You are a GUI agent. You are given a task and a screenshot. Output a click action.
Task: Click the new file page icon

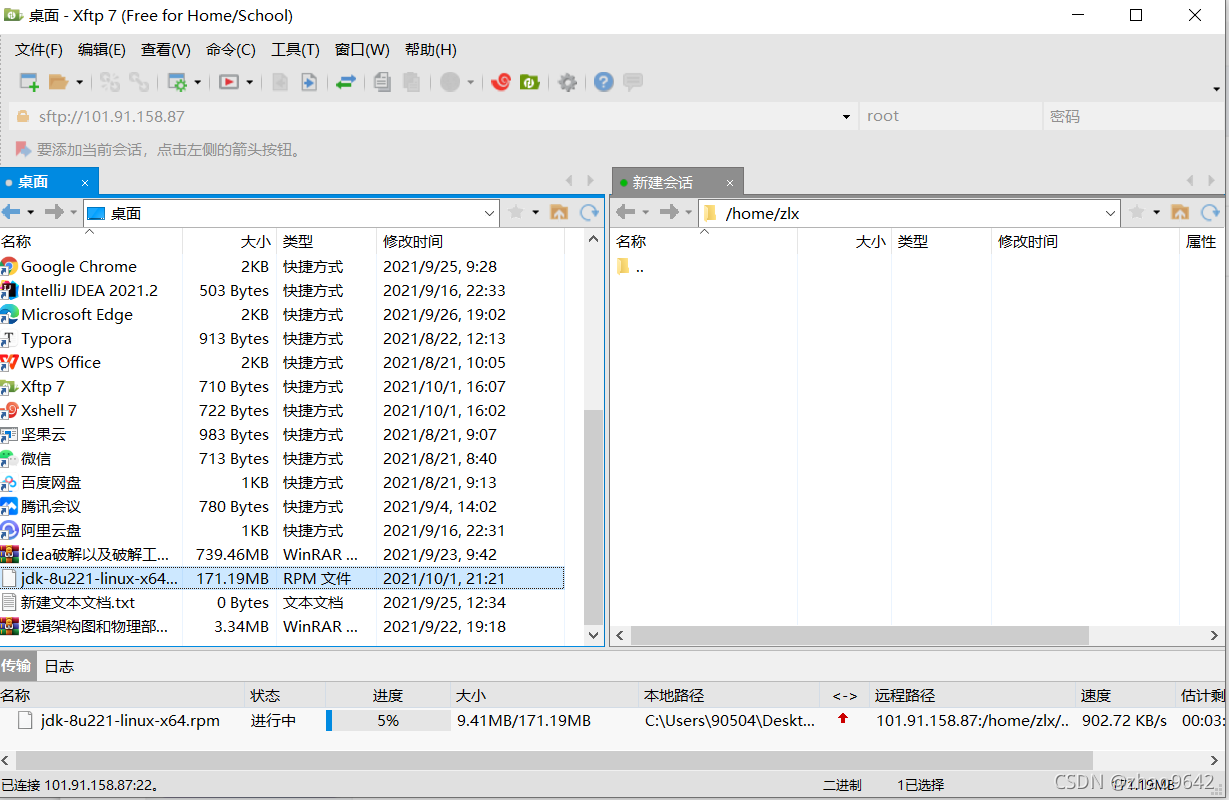point(281,82)
